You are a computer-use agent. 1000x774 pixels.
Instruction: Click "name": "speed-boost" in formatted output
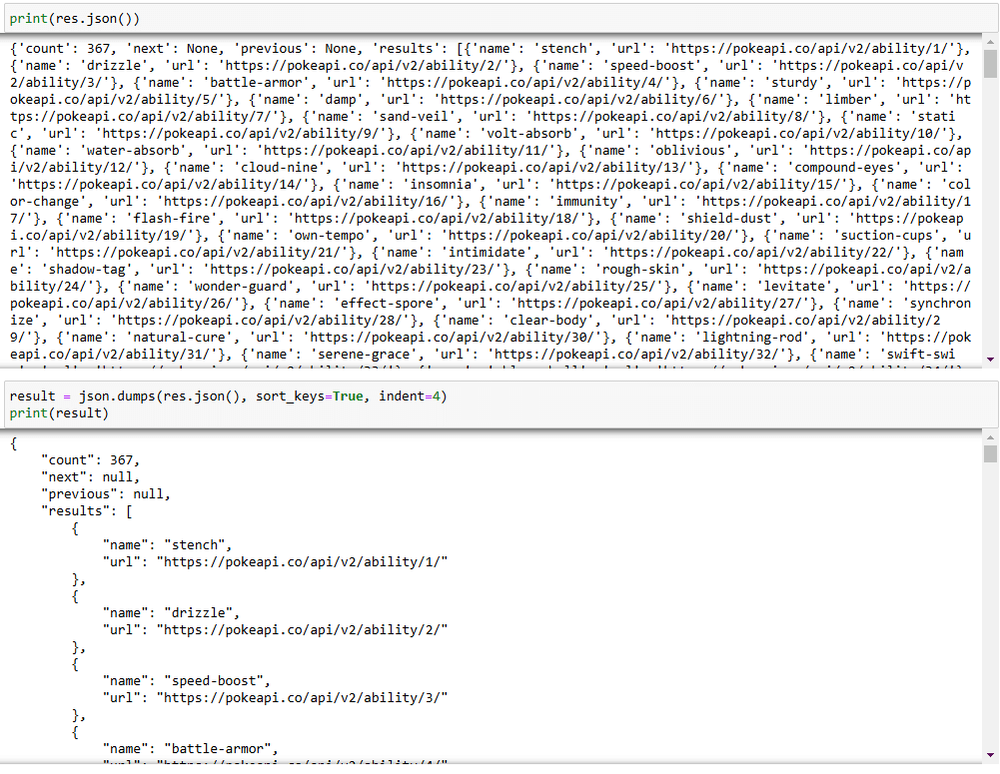(186, 681)
